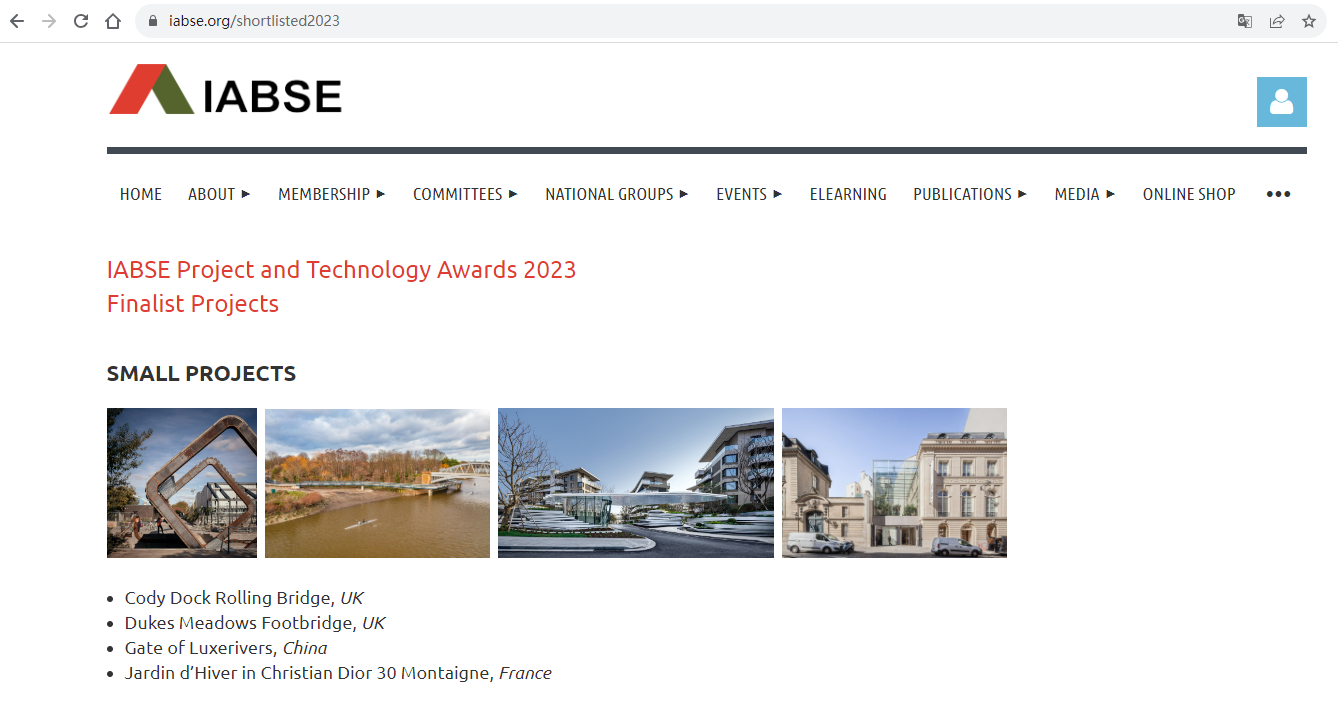Bookmark this page with the star icon
This screenshot has height=706, width=1338.
1311,20
